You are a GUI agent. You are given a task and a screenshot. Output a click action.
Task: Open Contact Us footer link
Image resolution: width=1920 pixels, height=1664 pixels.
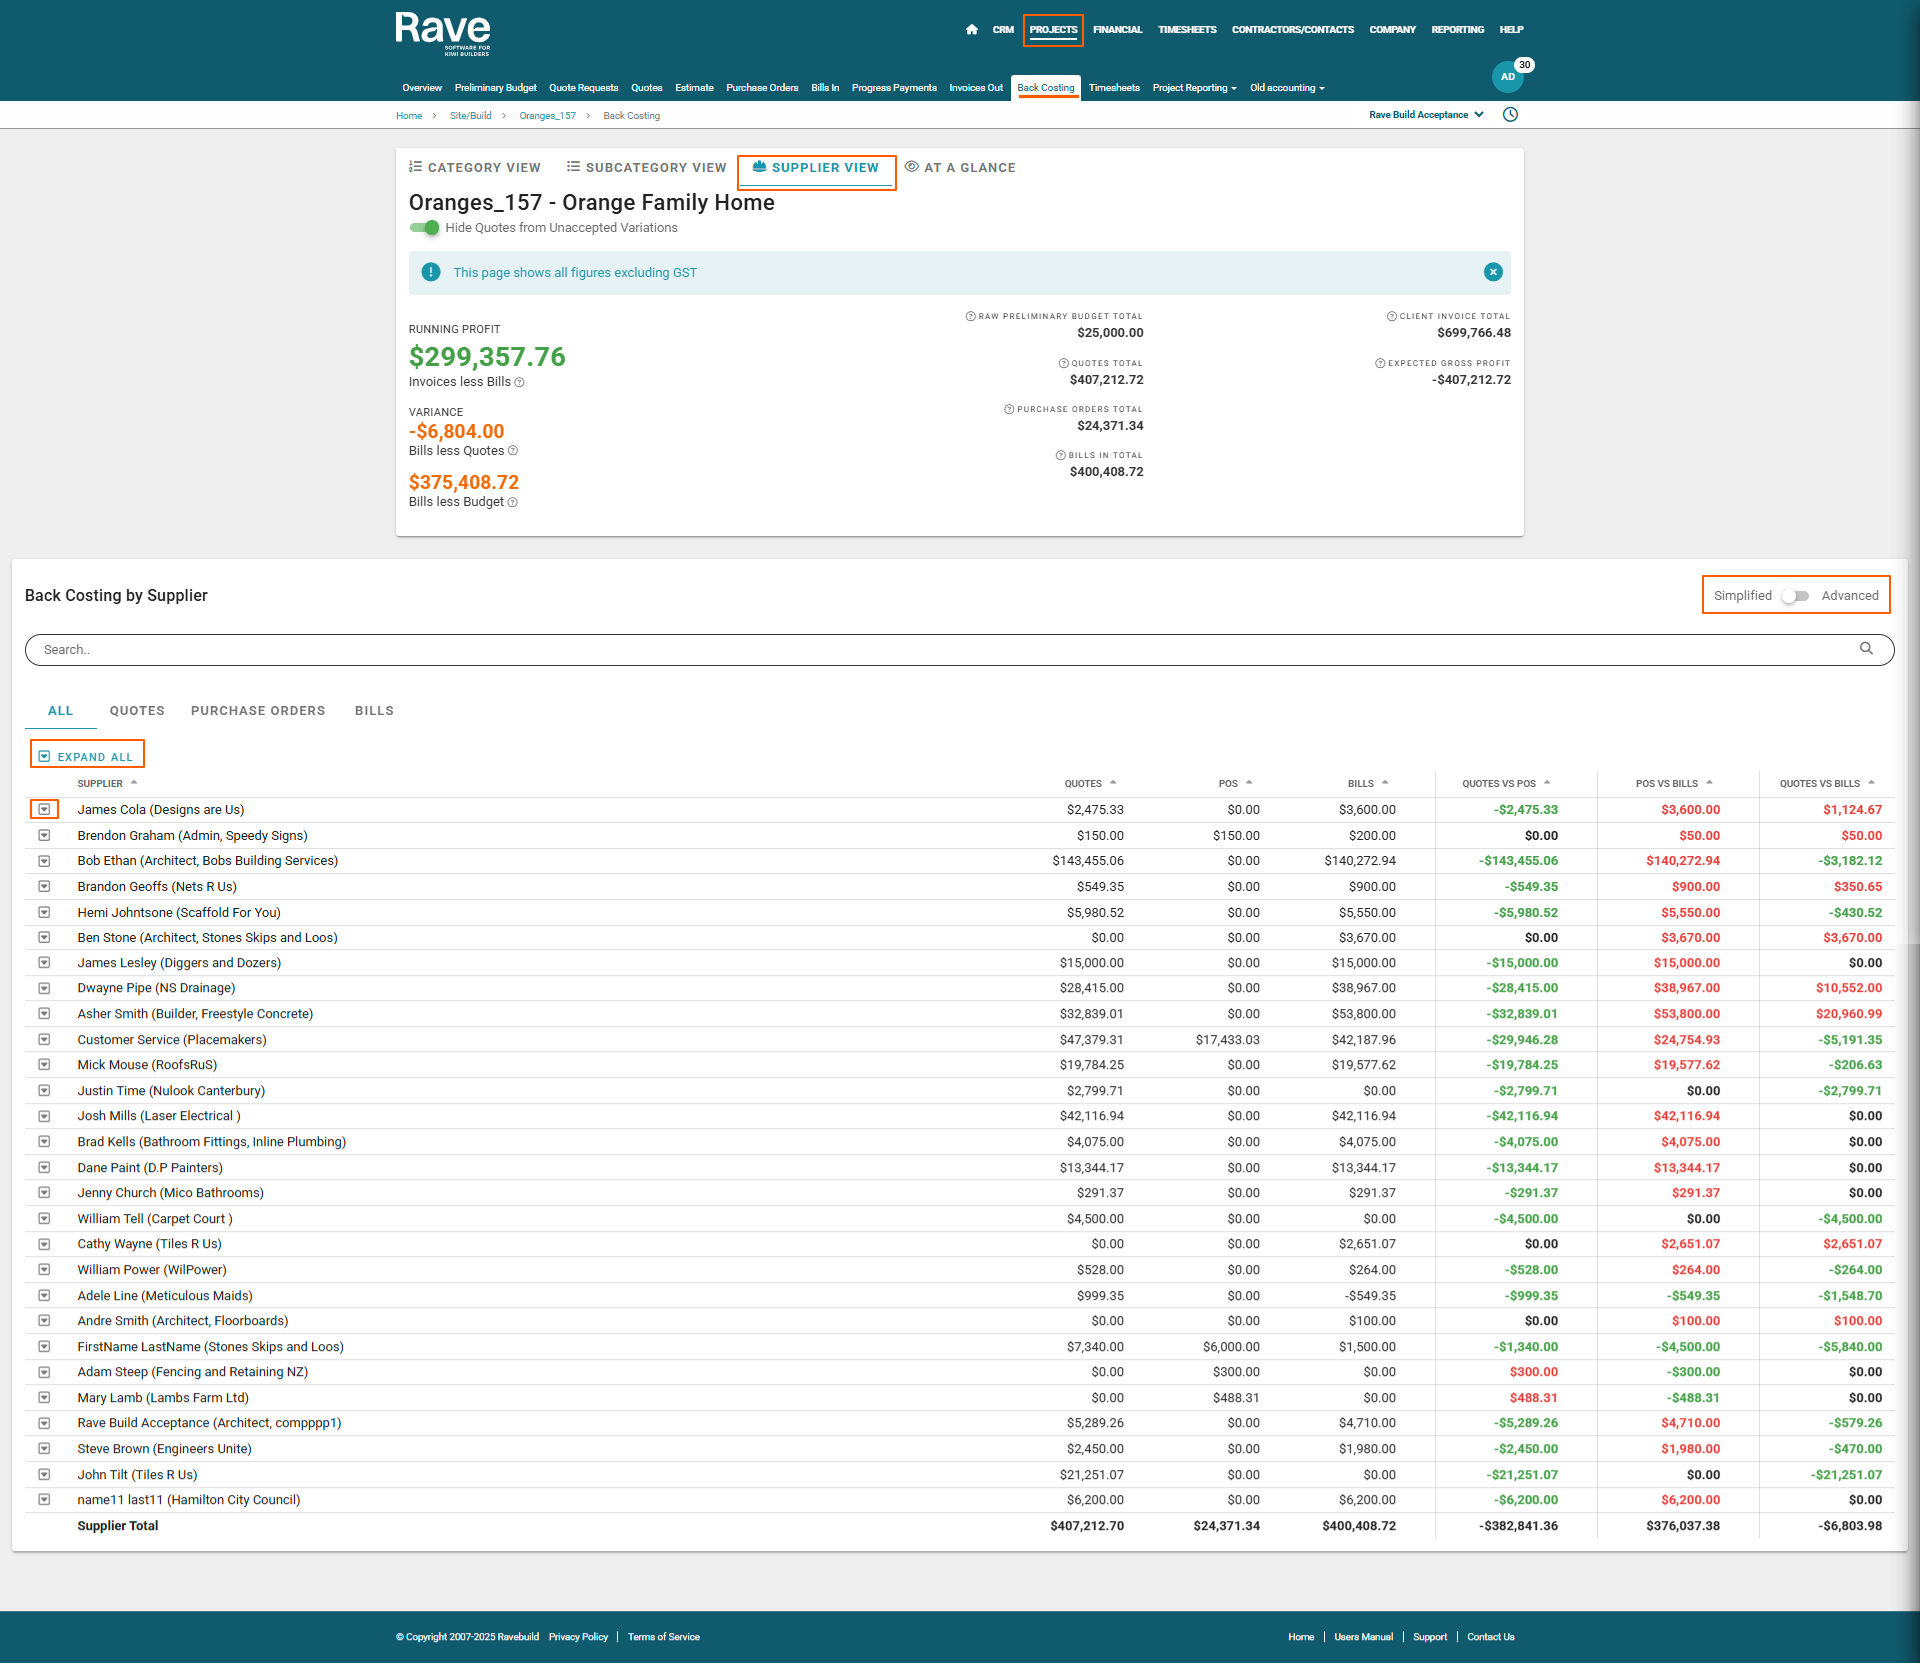1490,1637
